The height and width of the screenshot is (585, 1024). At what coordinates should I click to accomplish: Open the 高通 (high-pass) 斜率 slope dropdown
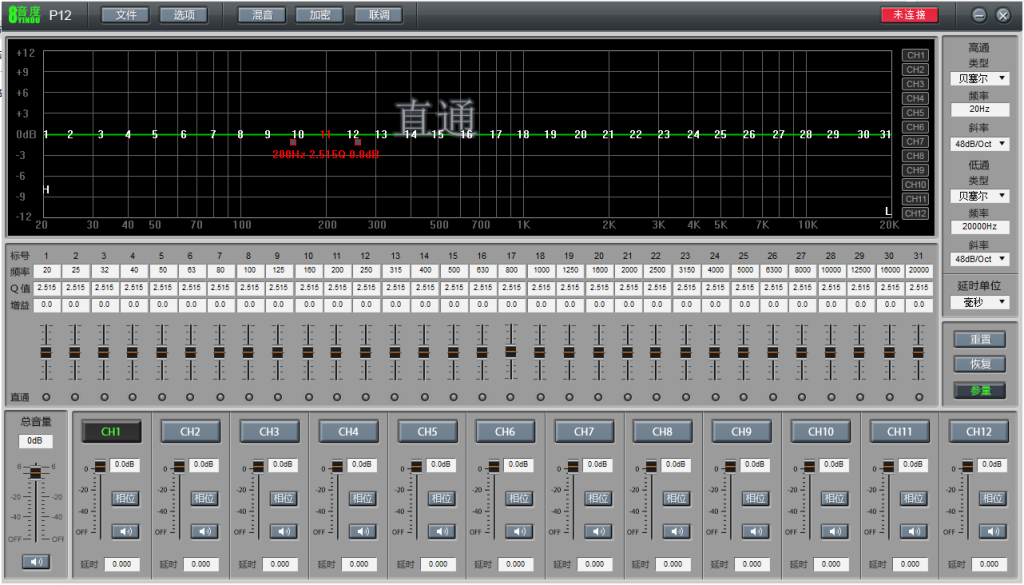tap(980, 144)
